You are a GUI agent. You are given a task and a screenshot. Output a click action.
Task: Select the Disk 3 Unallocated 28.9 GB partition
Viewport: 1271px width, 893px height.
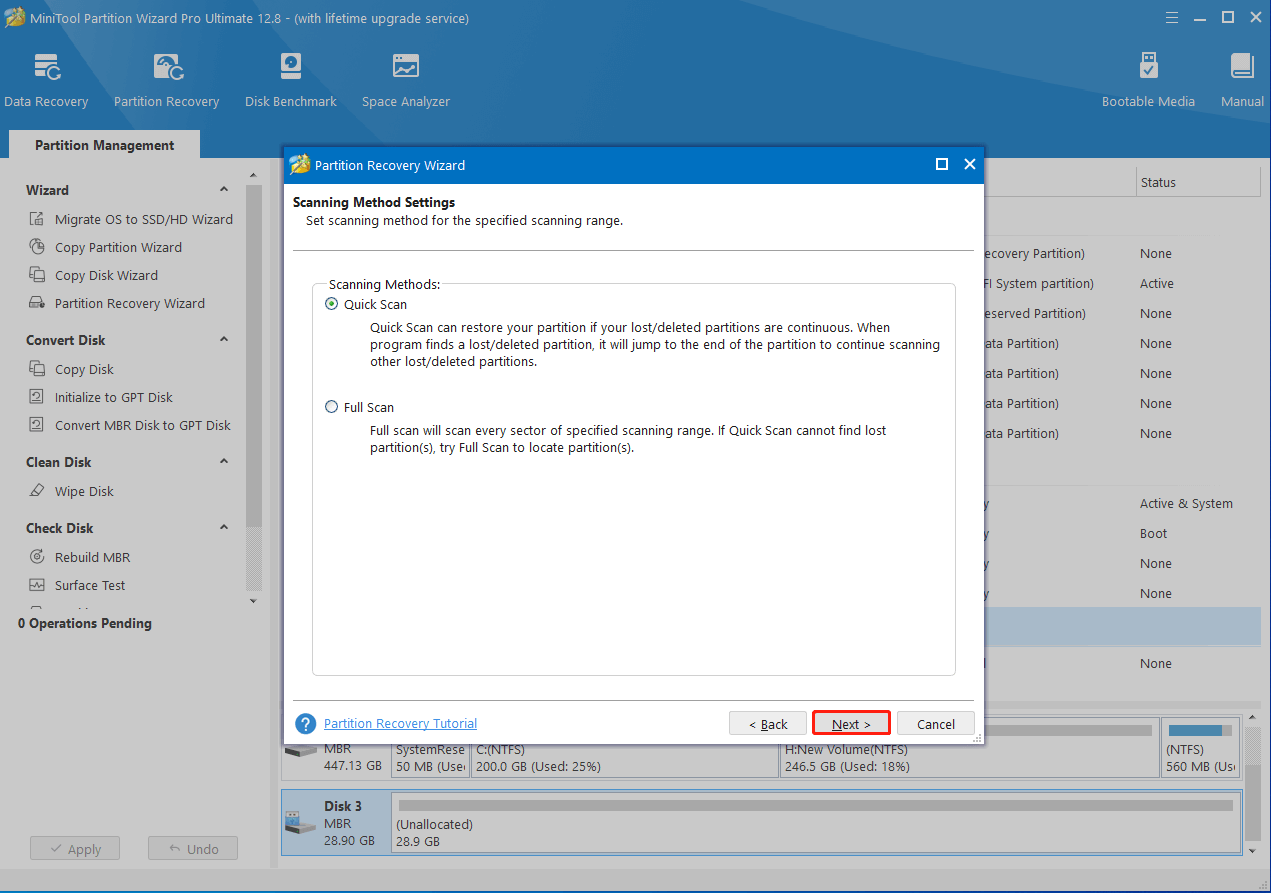tap(817, 824)
